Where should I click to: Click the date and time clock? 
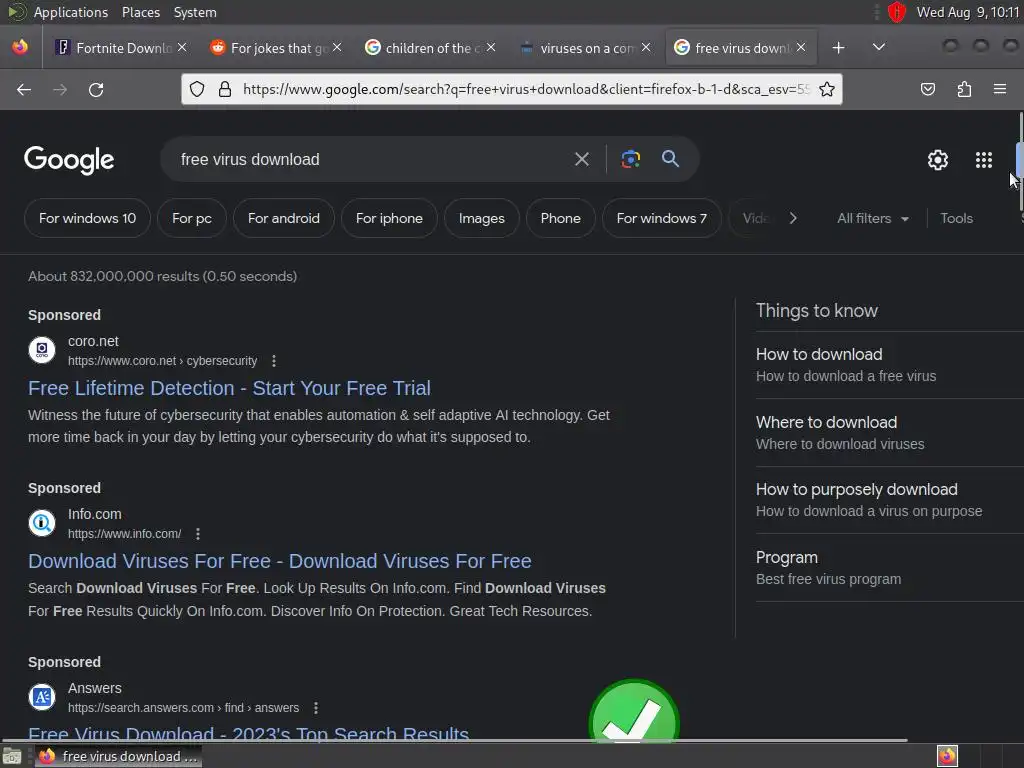click(x=967, y=12)
